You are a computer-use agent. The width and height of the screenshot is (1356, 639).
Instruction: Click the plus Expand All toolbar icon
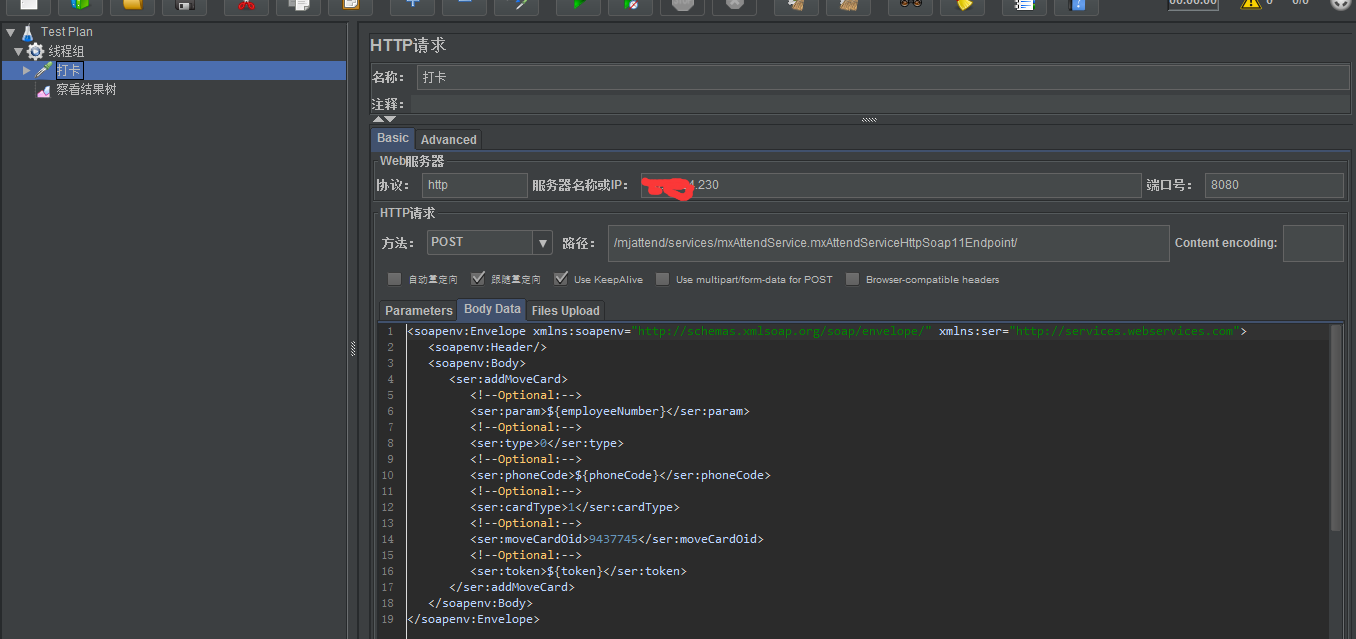click(x=412, y=5)
